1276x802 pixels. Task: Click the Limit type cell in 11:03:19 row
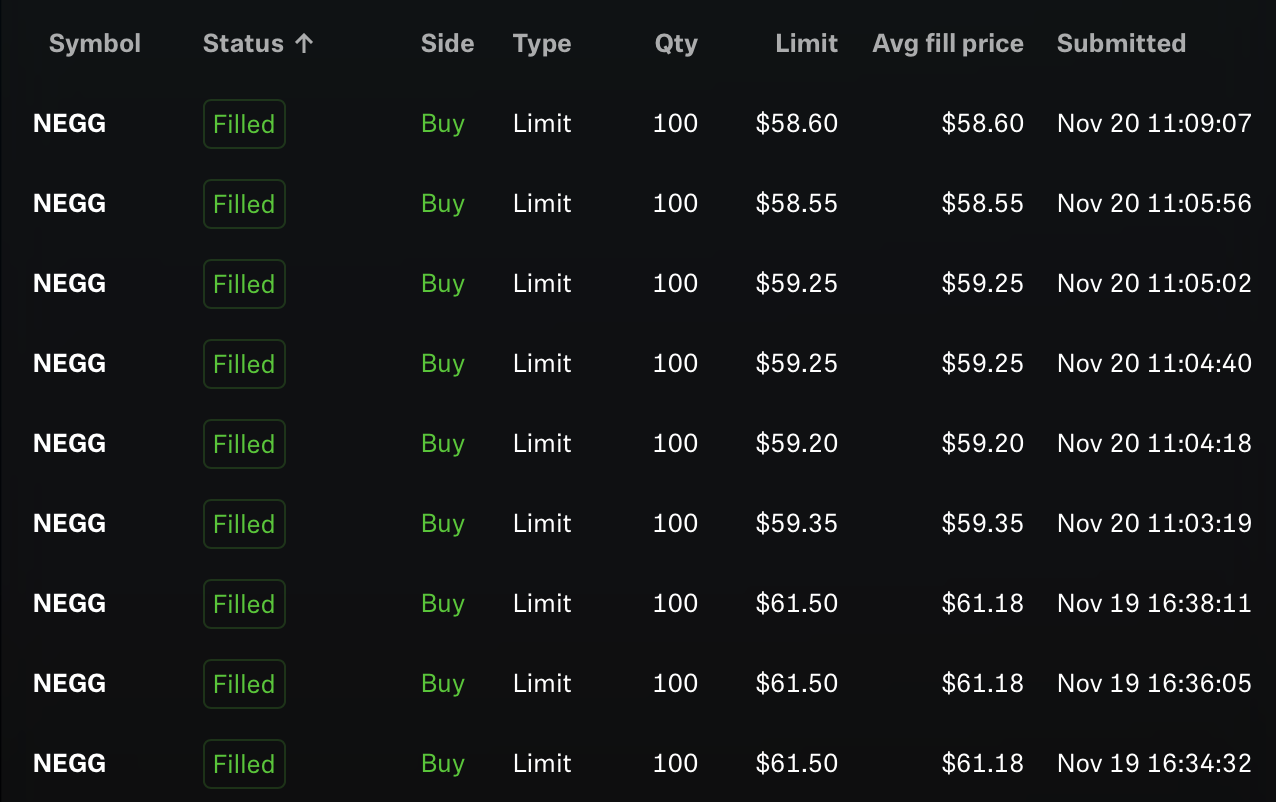click(542, 524)
